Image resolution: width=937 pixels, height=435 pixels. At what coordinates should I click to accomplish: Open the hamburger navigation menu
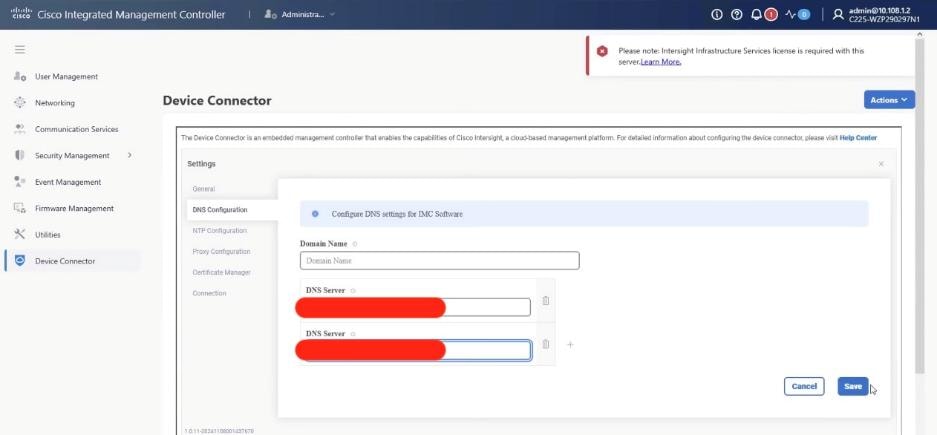point(20,50)
